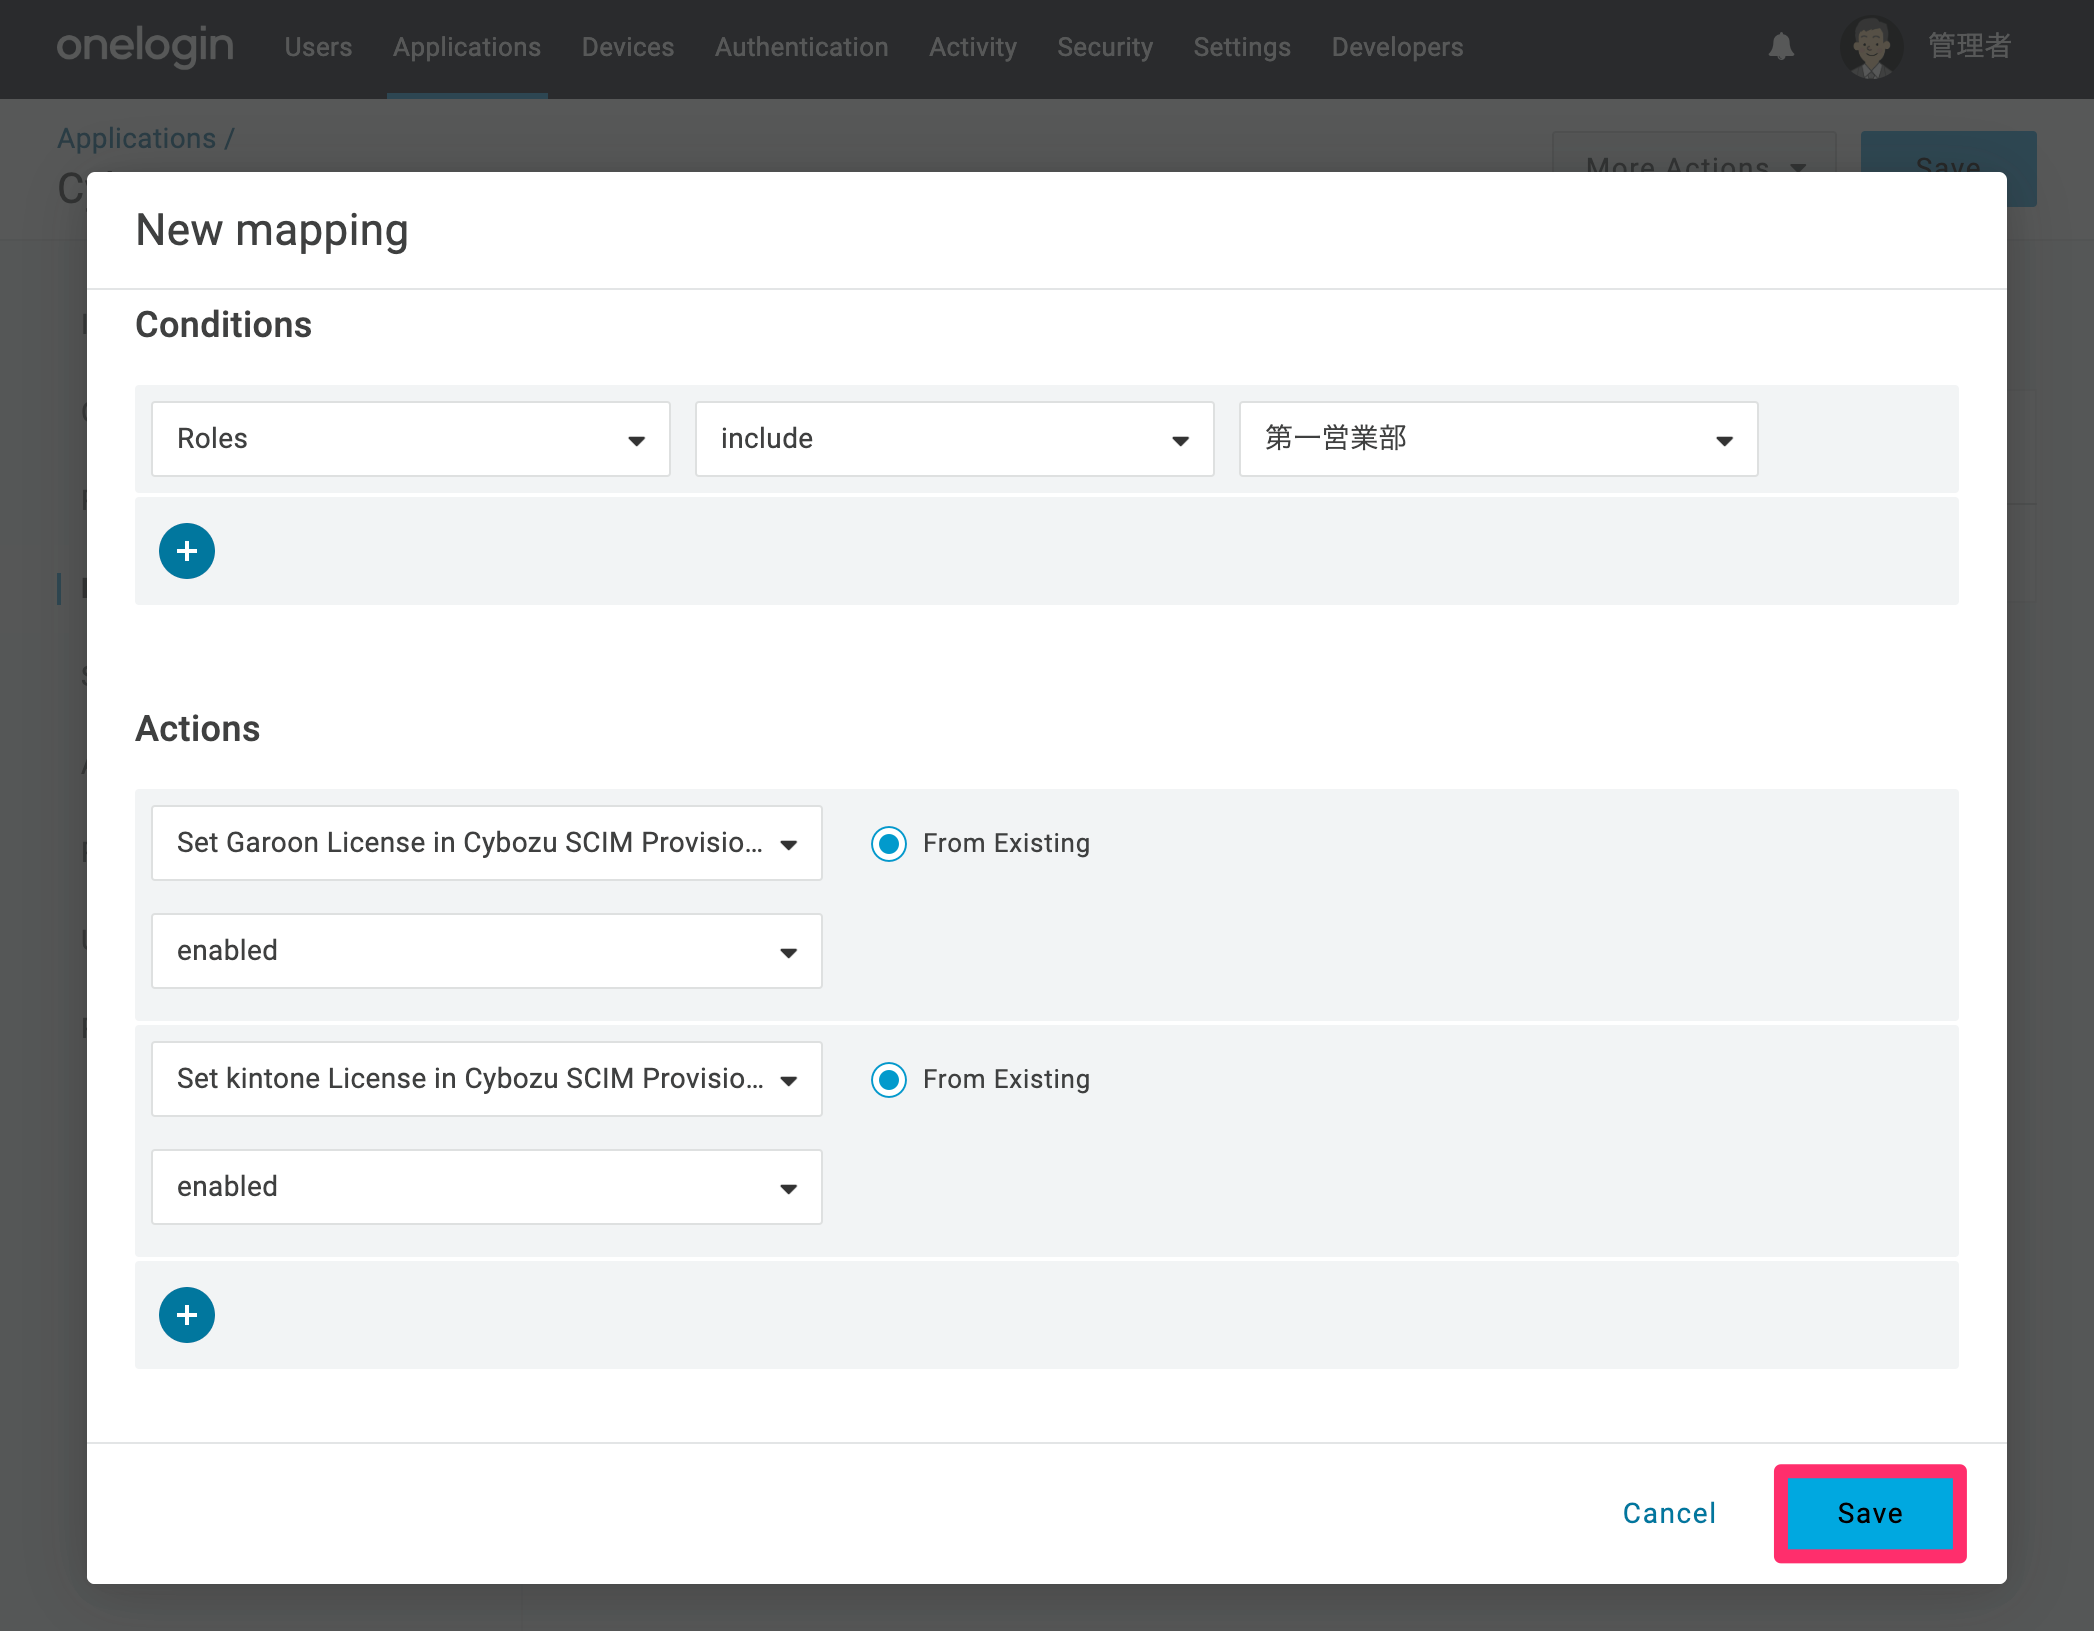Image resolution: width=2094 pixels, height=1631 pixels.
Task: Select From Existing for kintone License
Action: click(888, 1080)
